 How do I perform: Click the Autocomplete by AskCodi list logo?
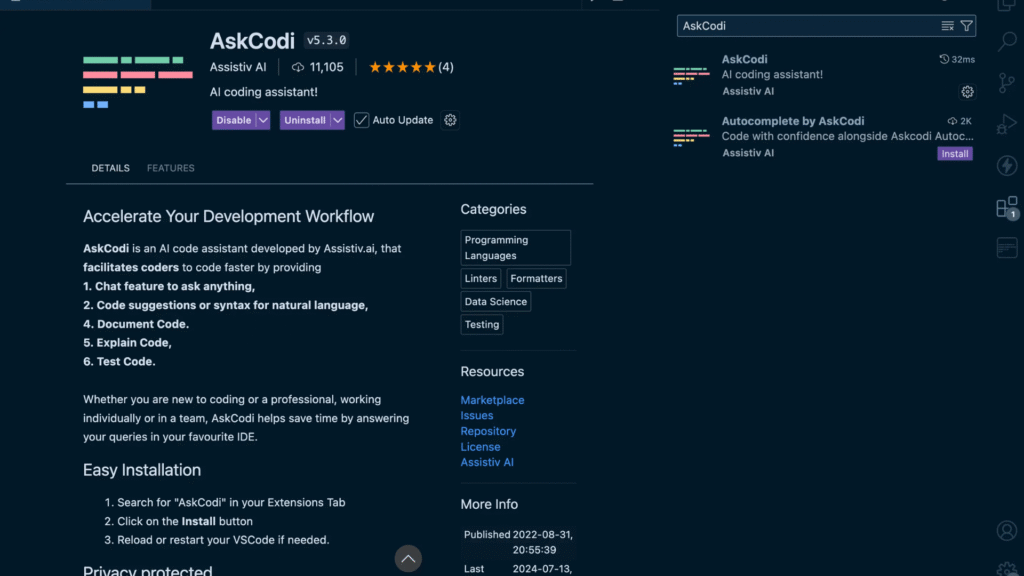(x=692, y=137)
